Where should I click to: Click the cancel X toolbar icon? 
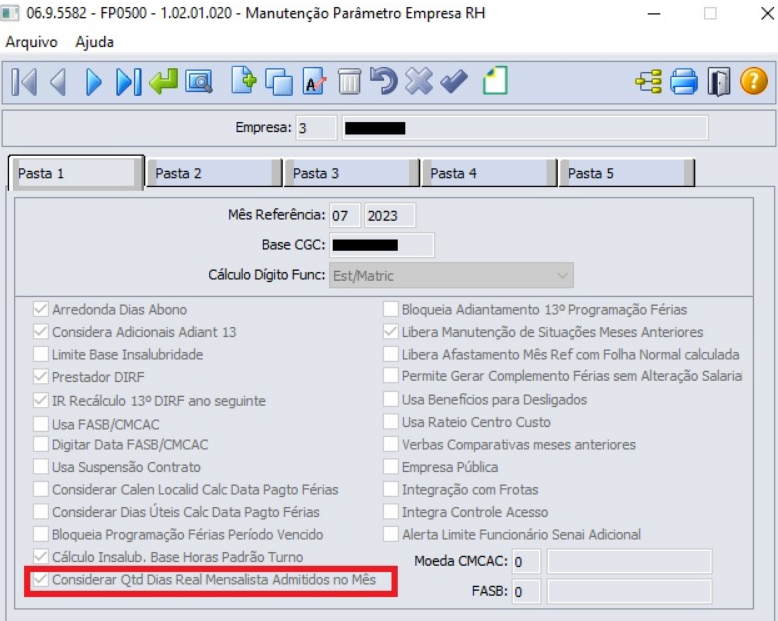(x=419, y=81)
